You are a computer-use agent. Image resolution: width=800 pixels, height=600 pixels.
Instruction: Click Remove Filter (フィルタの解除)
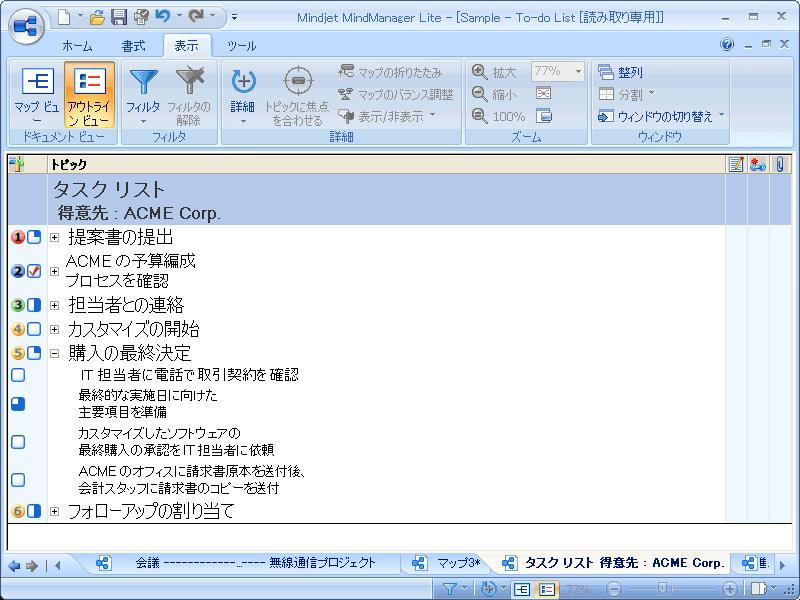189,95
